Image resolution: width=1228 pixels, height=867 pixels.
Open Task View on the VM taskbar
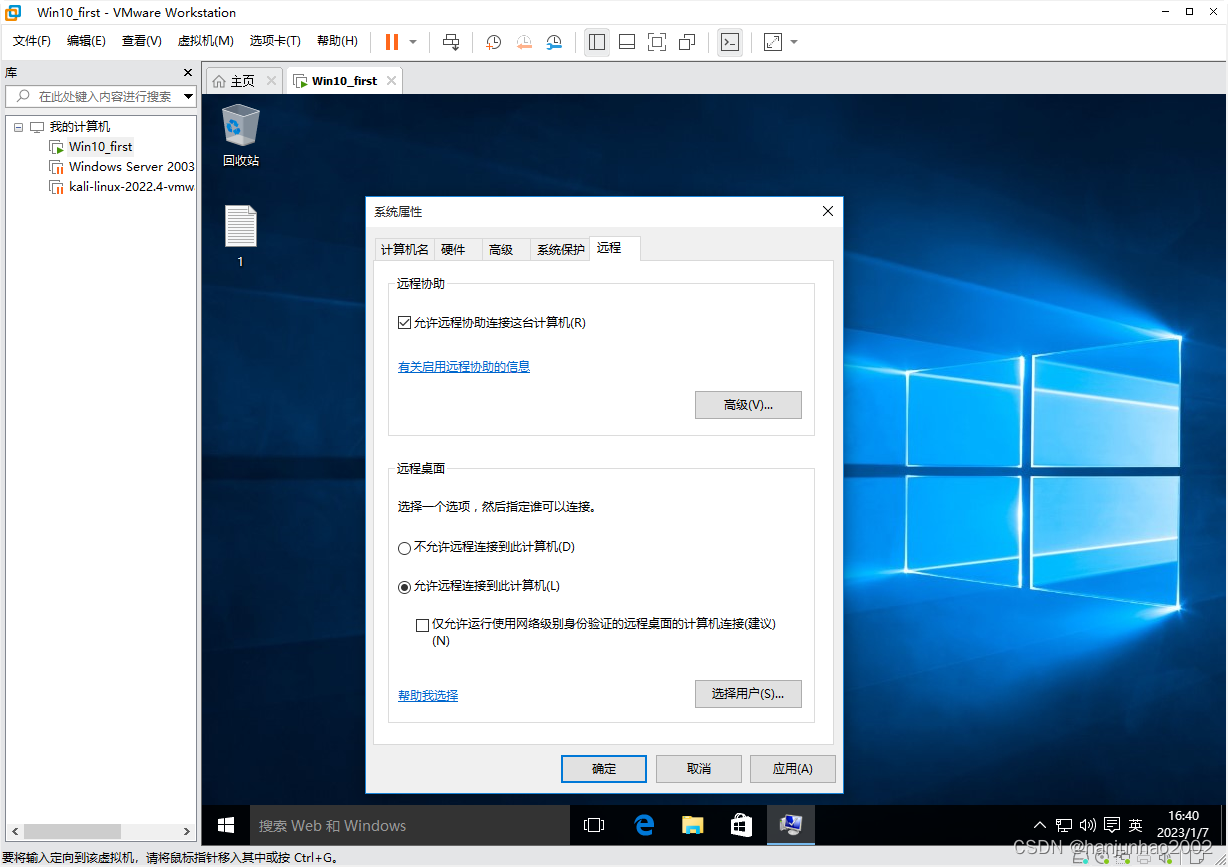click(x=595, y=826)
